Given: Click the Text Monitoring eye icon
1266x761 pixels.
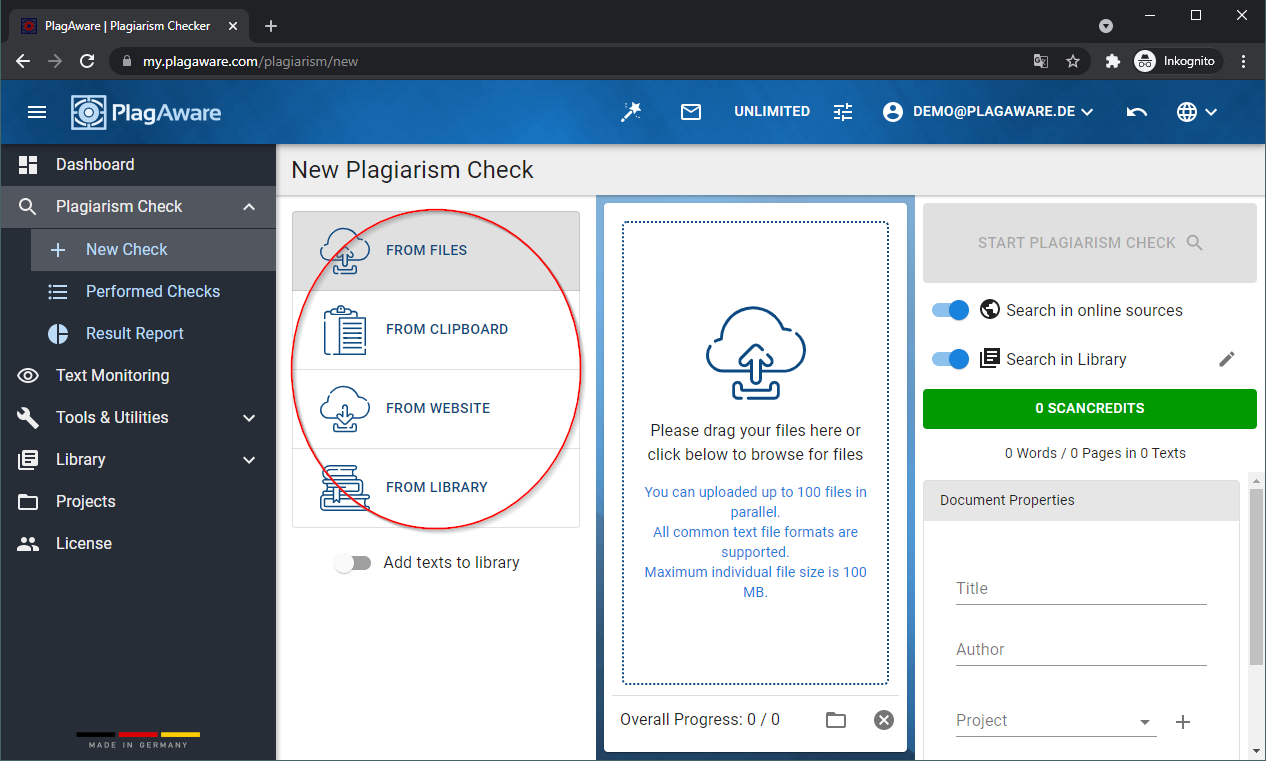Looking at the screenshot, I should (x=28, y=376).
